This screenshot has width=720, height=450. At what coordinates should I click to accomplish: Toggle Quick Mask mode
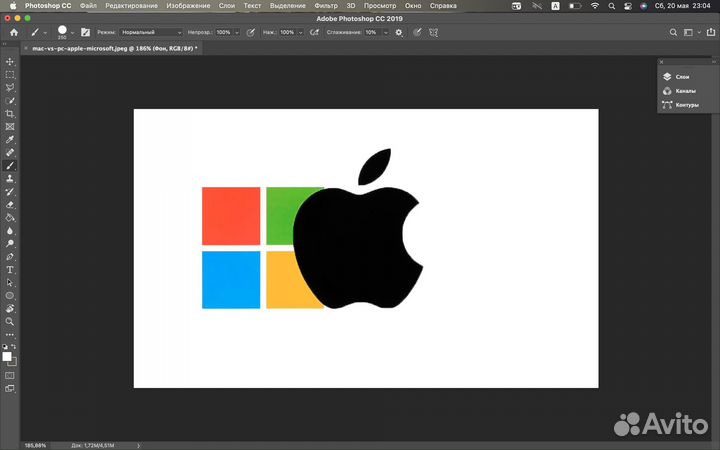10,376
